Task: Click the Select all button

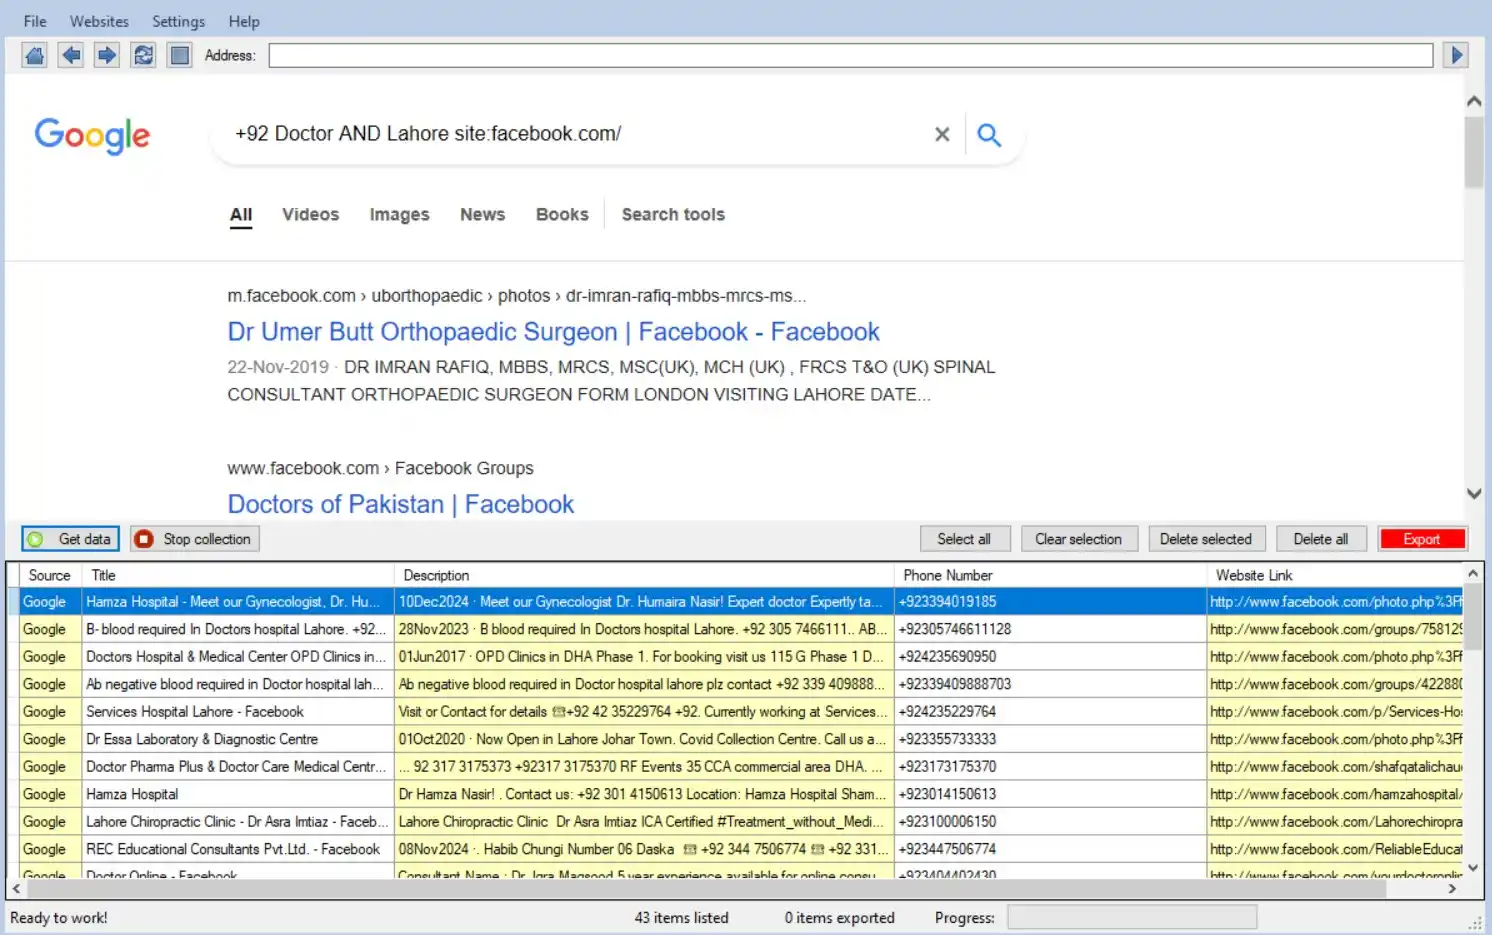Action: click(x=965, y=539)
